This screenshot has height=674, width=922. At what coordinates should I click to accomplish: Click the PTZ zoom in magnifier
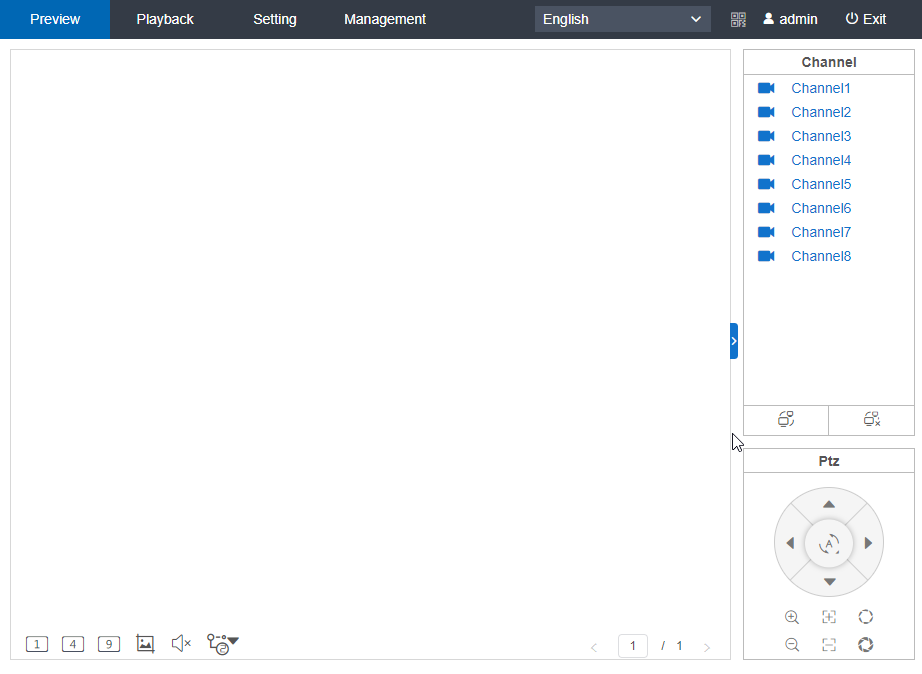(x=792, y=618)
